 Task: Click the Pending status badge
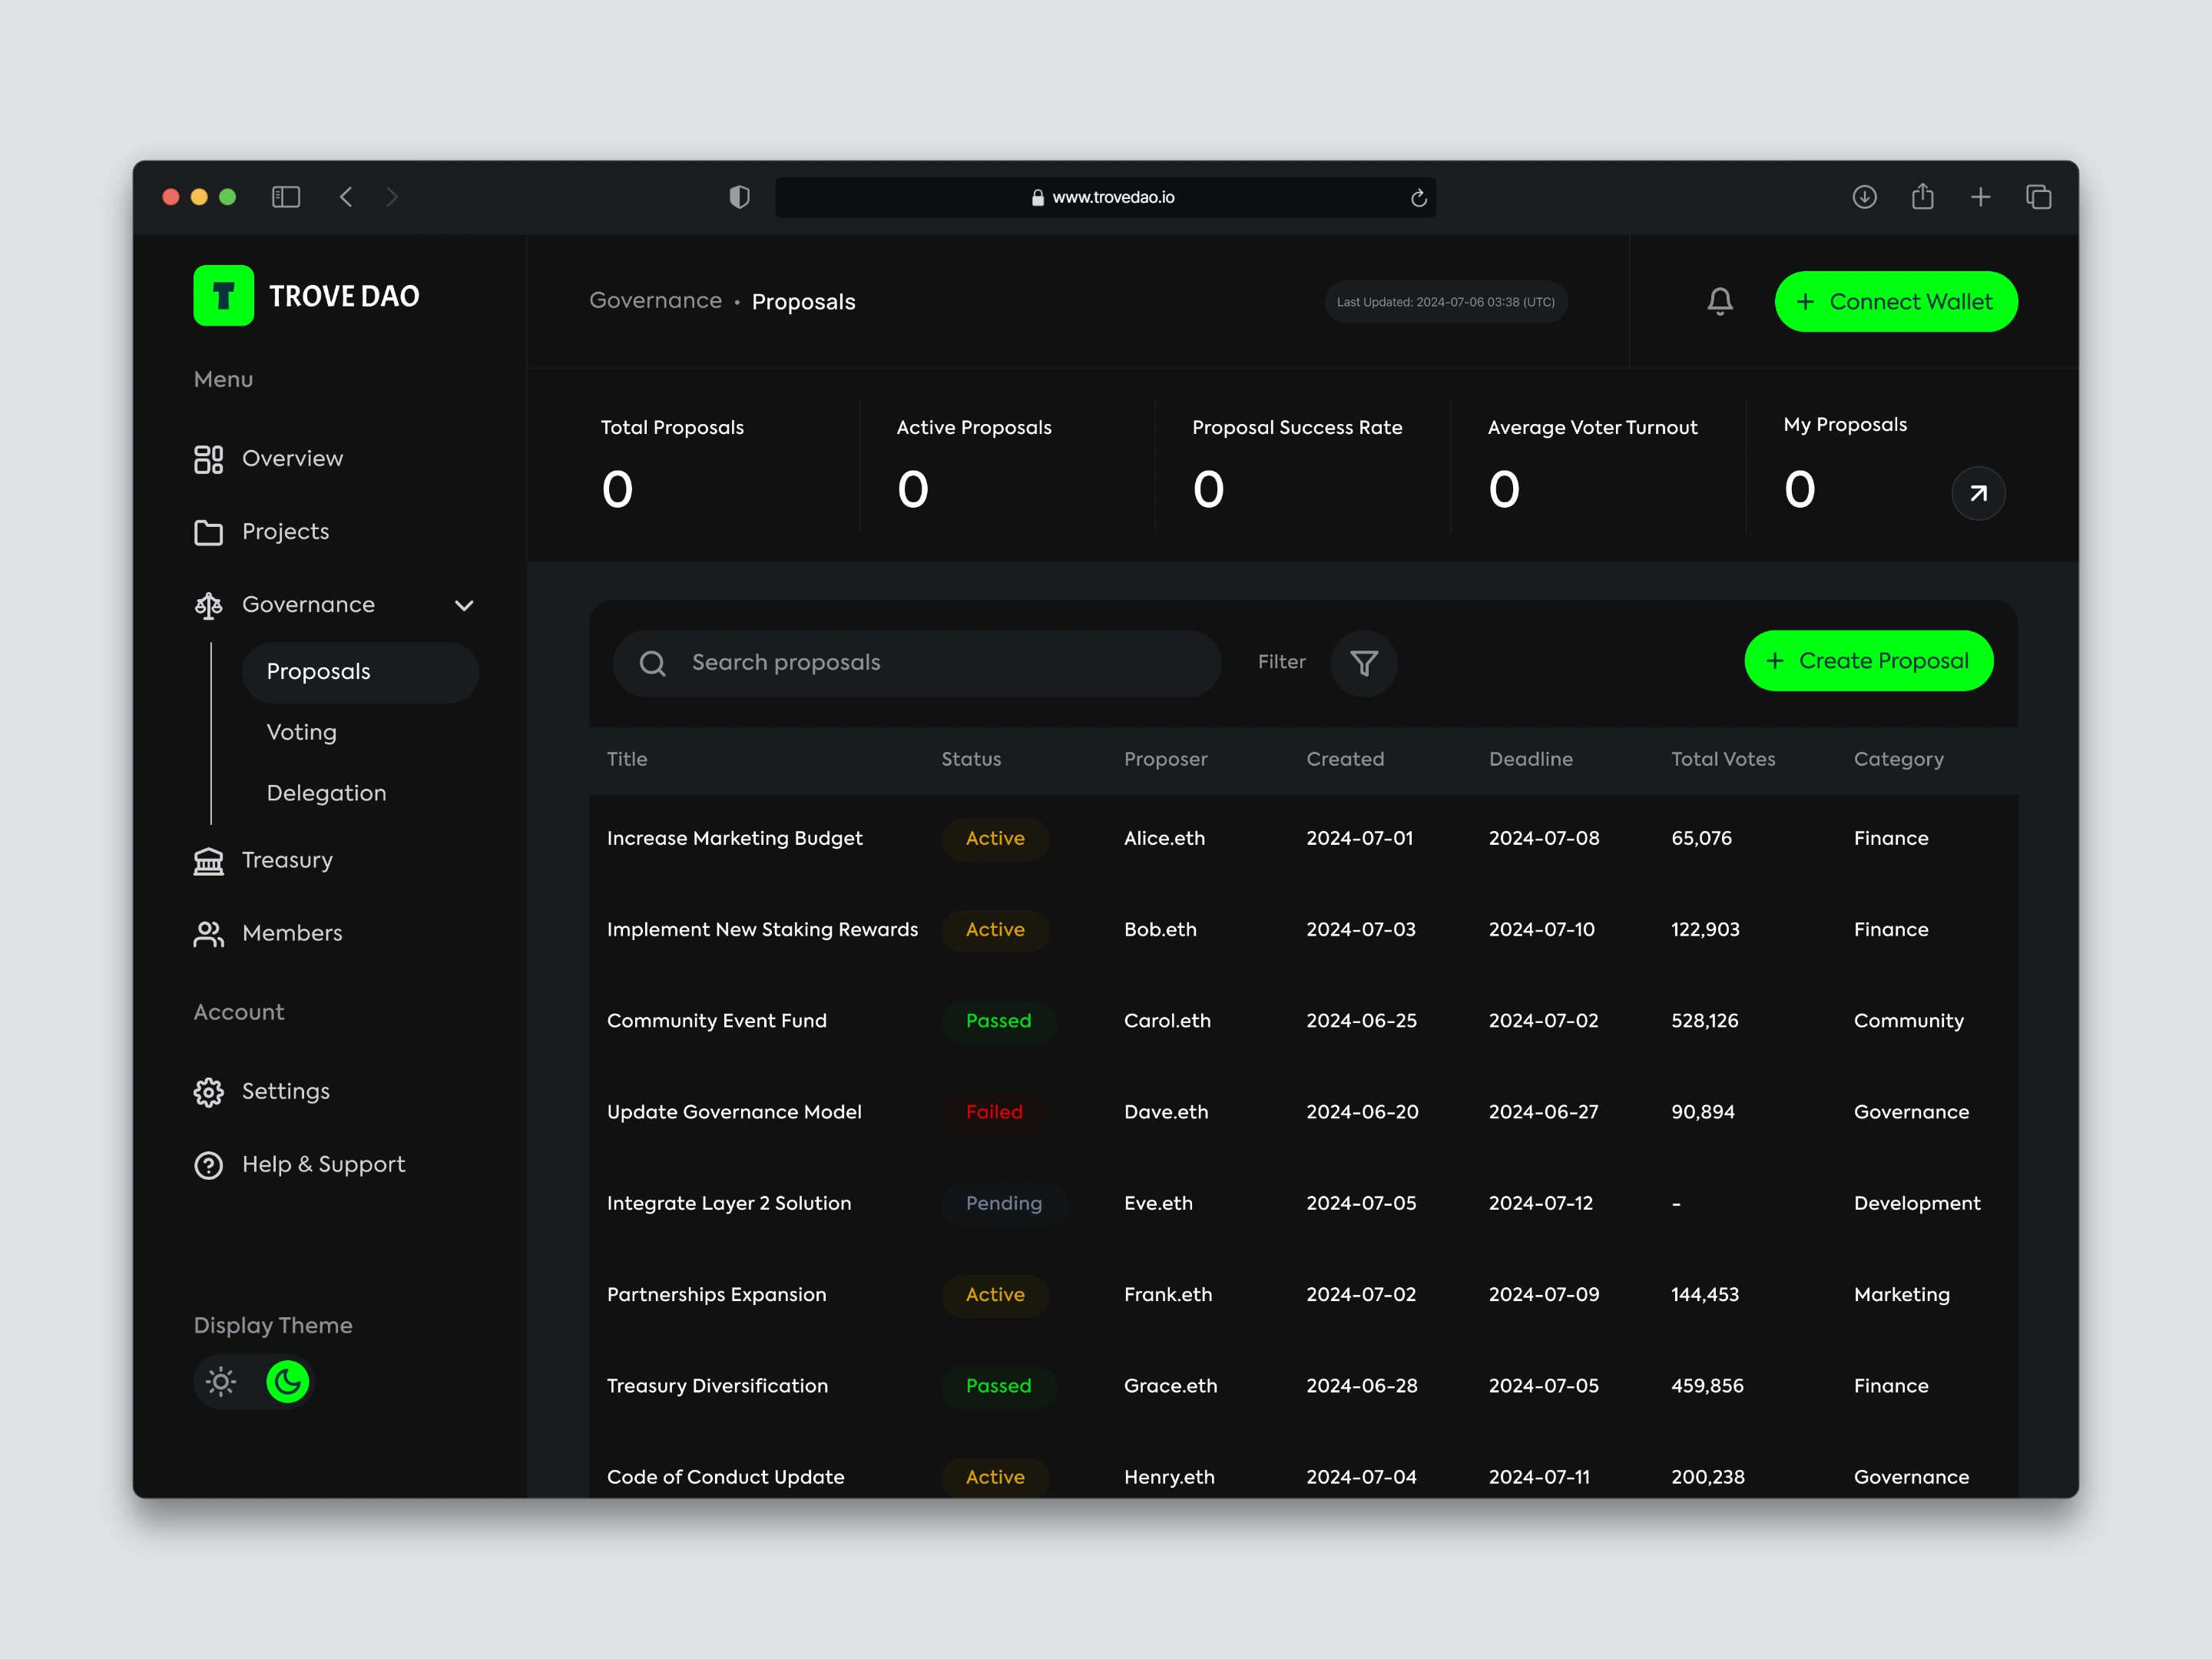click(x=1004, y=1204)
